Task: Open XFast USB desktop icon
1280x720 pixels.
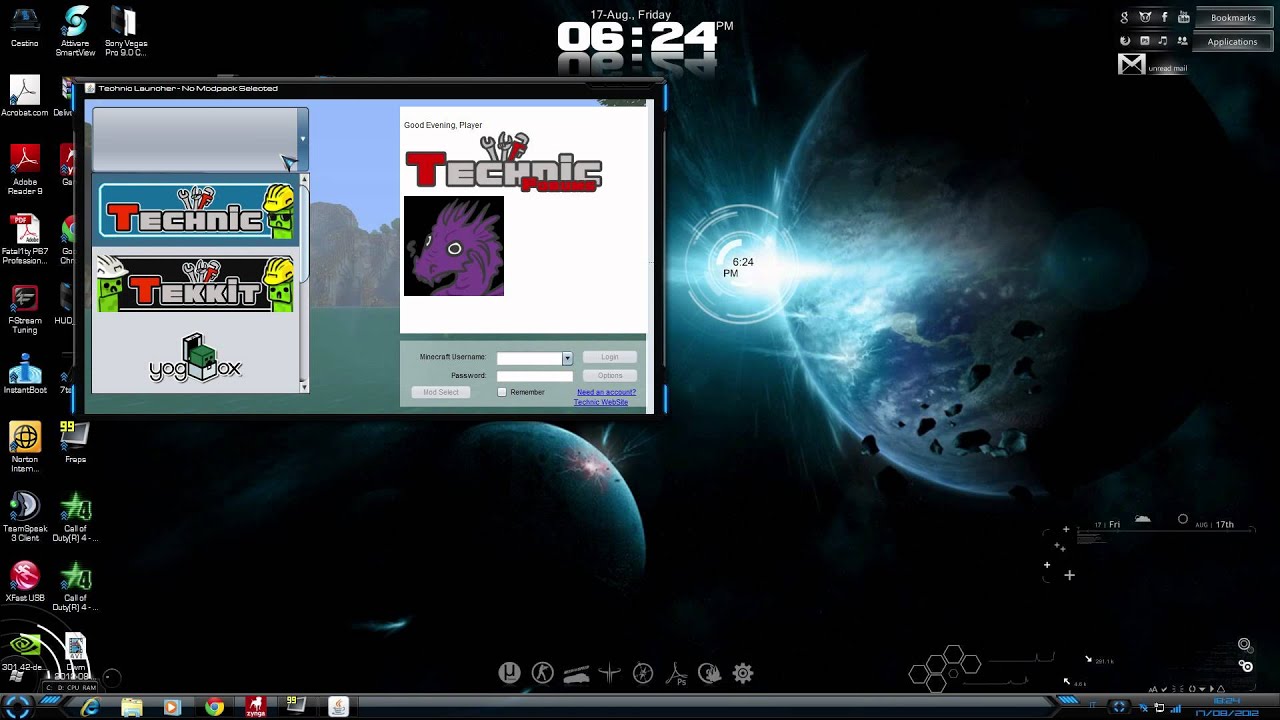Action: [24, 582]
